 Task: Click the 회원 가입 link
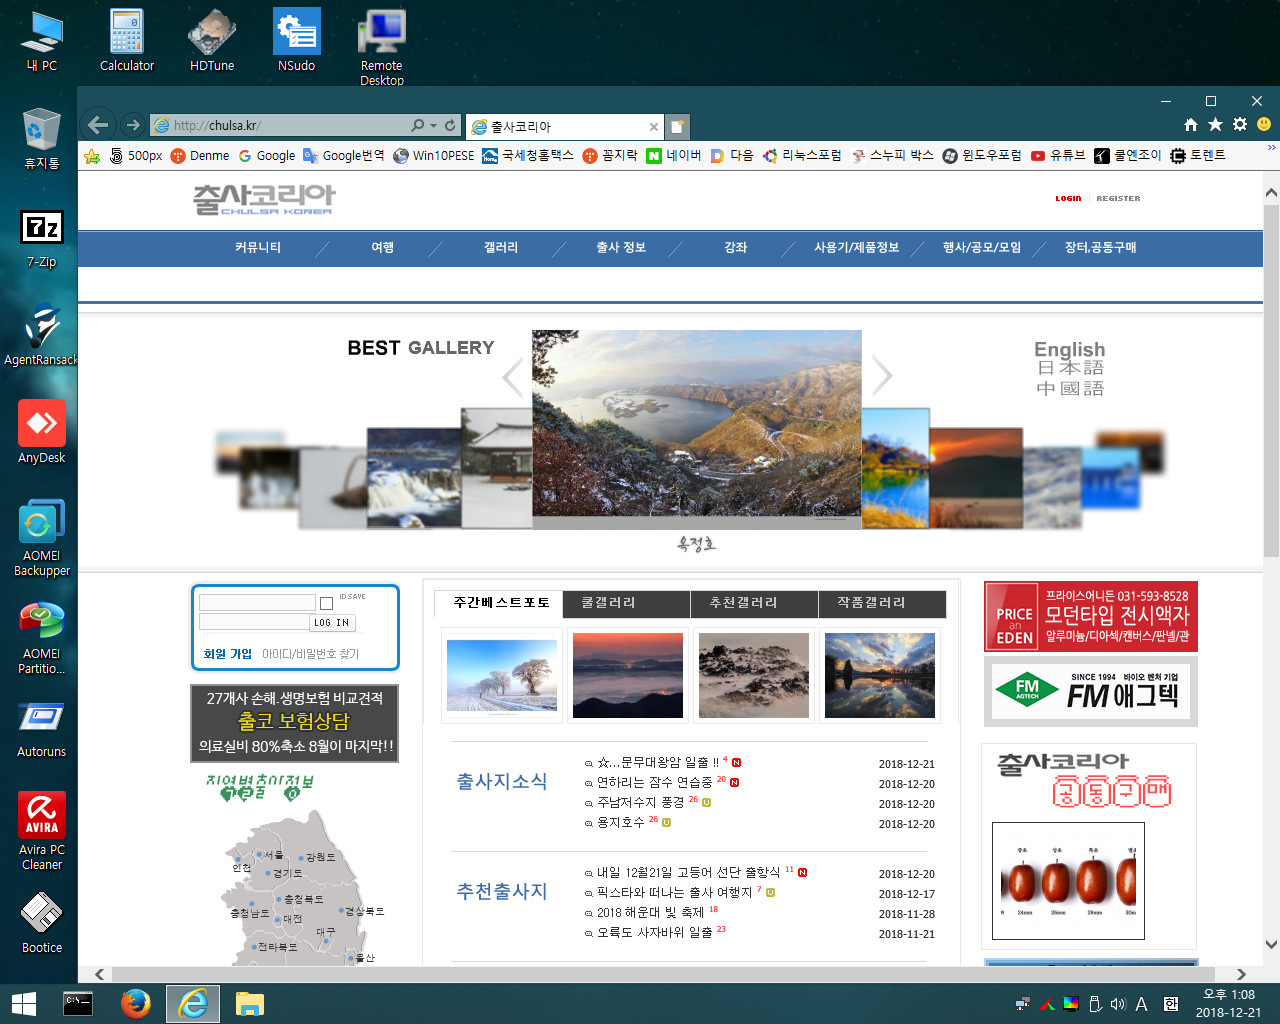[x=228, y=654]
